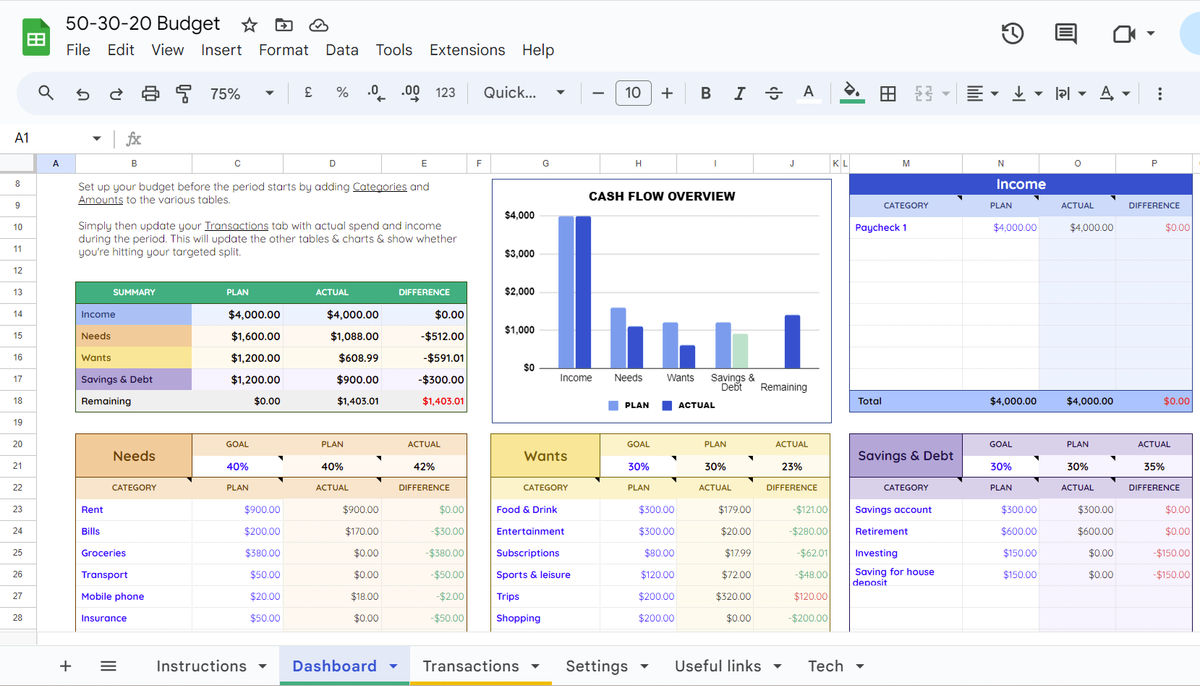Viewport: 1200px width, 686px height.
Task: Open the Format menu
Action: click(x=283, y=49)
